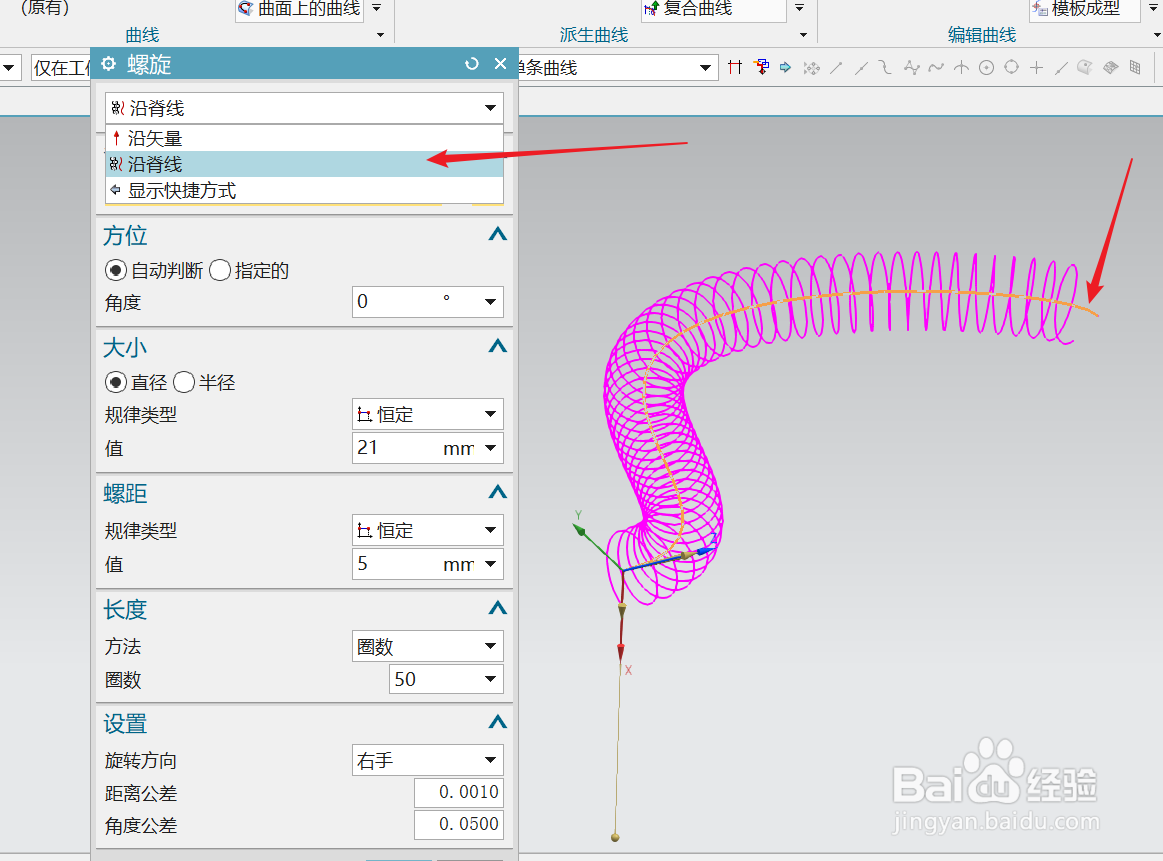Click the stop-at-intersection snap icon
The image size is (1163, 861).
[735, 67]
